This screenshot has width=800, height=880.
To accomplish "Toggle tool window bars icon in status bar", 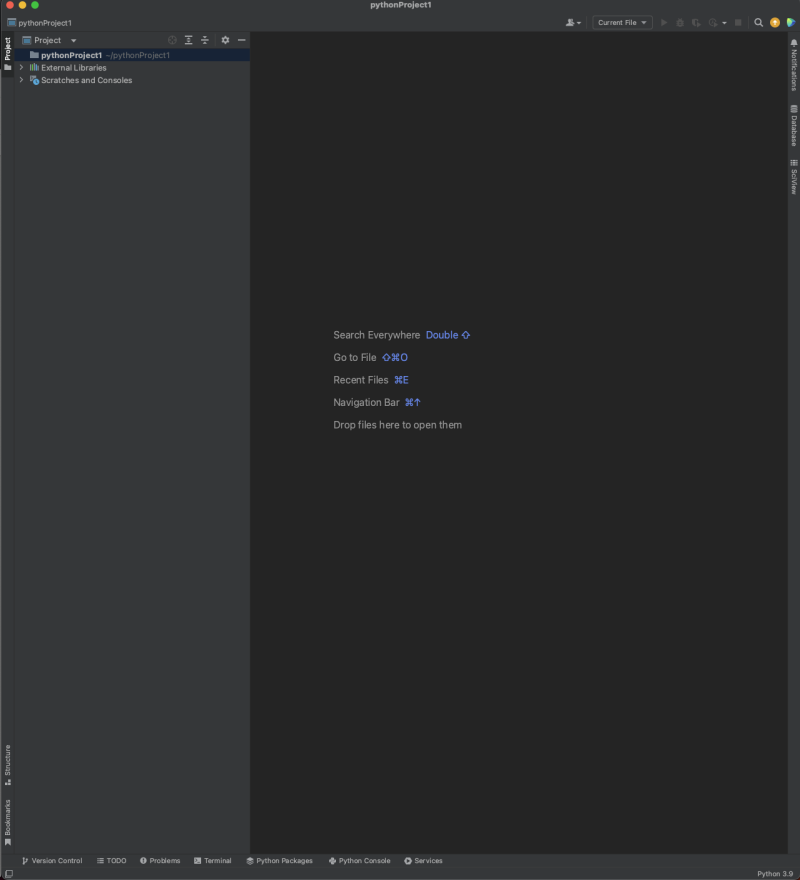I will (9, 874).
